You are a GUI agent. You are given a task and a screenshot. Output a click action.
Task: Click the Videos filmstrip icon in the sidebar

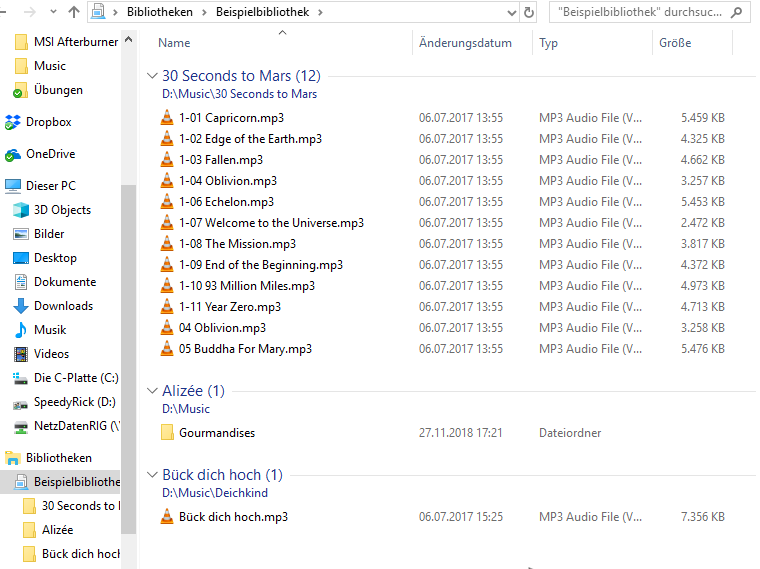pyautogui.click(x=21, y=354)
